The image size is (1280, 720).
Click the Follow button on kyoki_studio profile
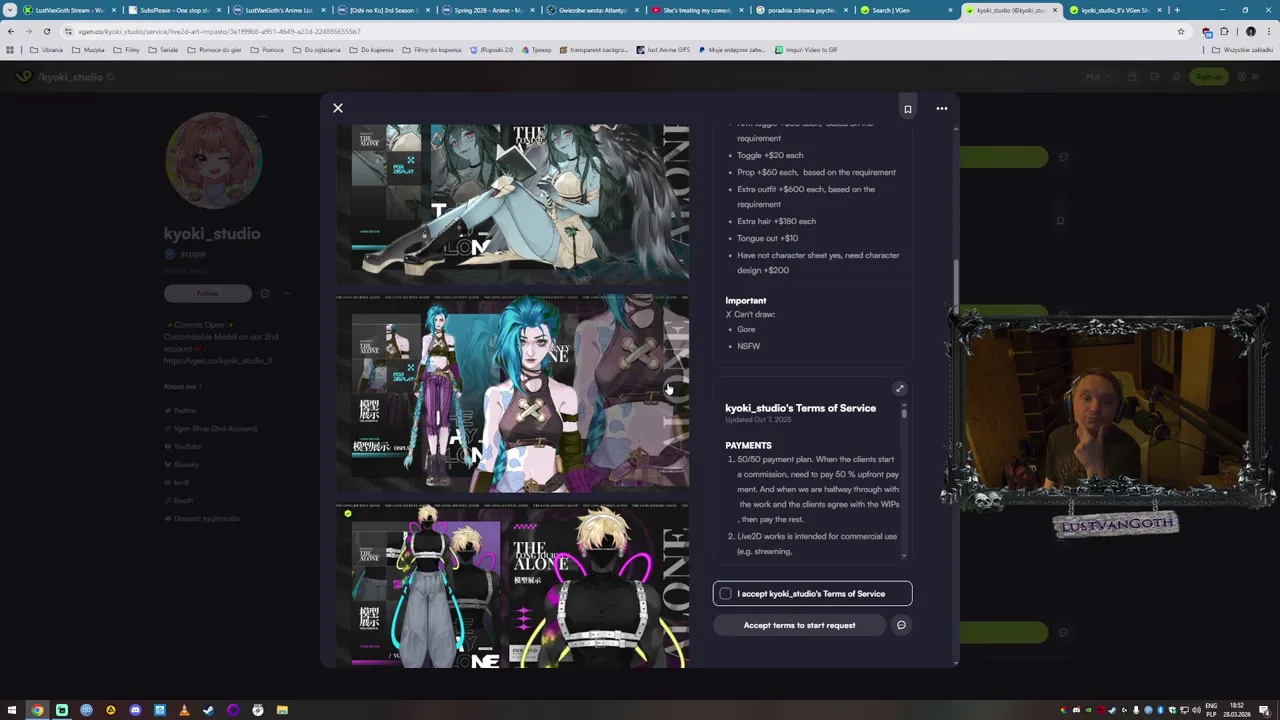pyautogui.click(x=208, y=293)
